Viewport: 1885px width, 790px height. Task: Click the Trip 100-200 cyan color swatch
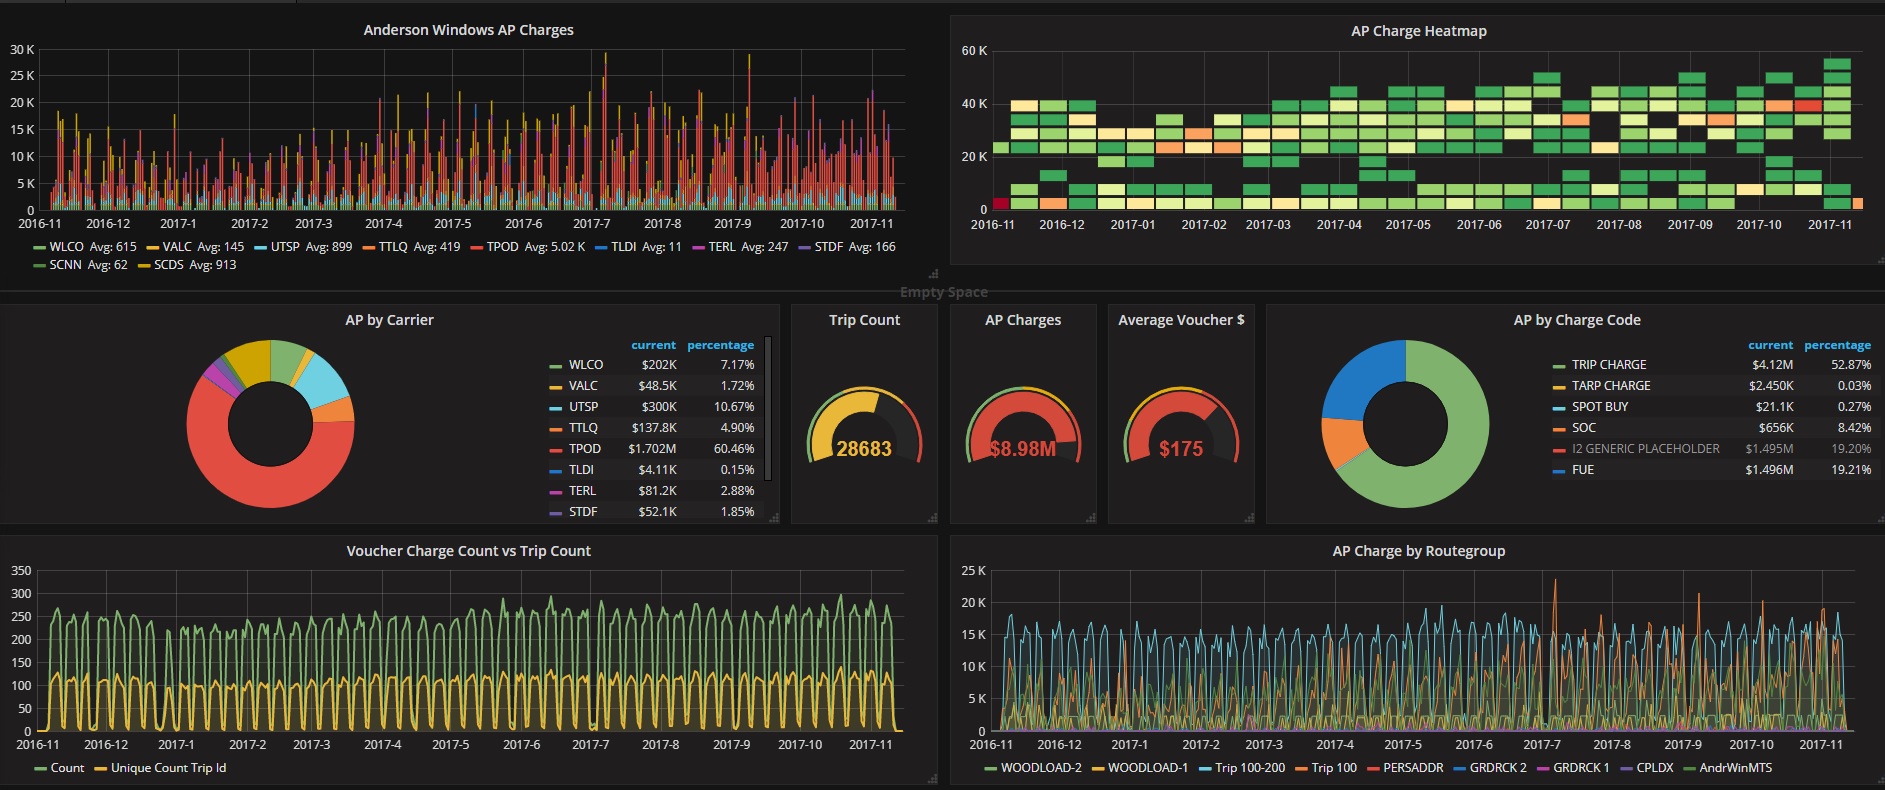(1205, 769)
